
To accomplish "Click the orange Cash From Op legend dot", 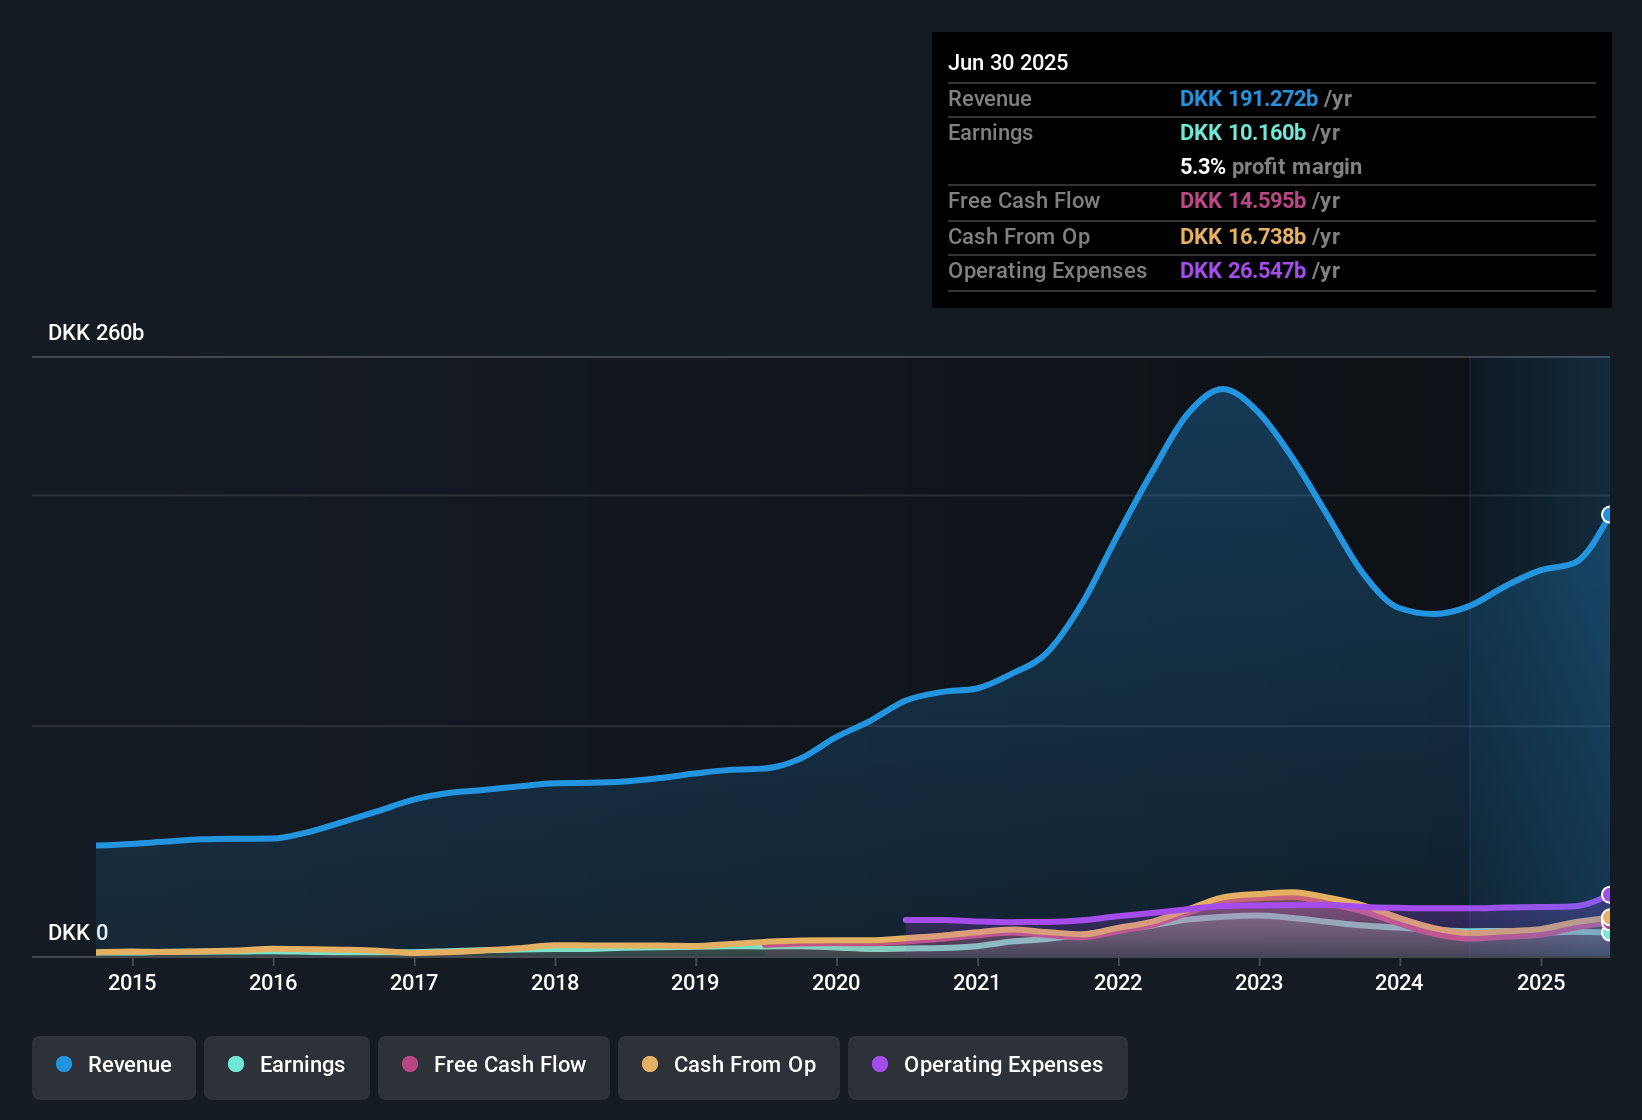I will 650,1065.
